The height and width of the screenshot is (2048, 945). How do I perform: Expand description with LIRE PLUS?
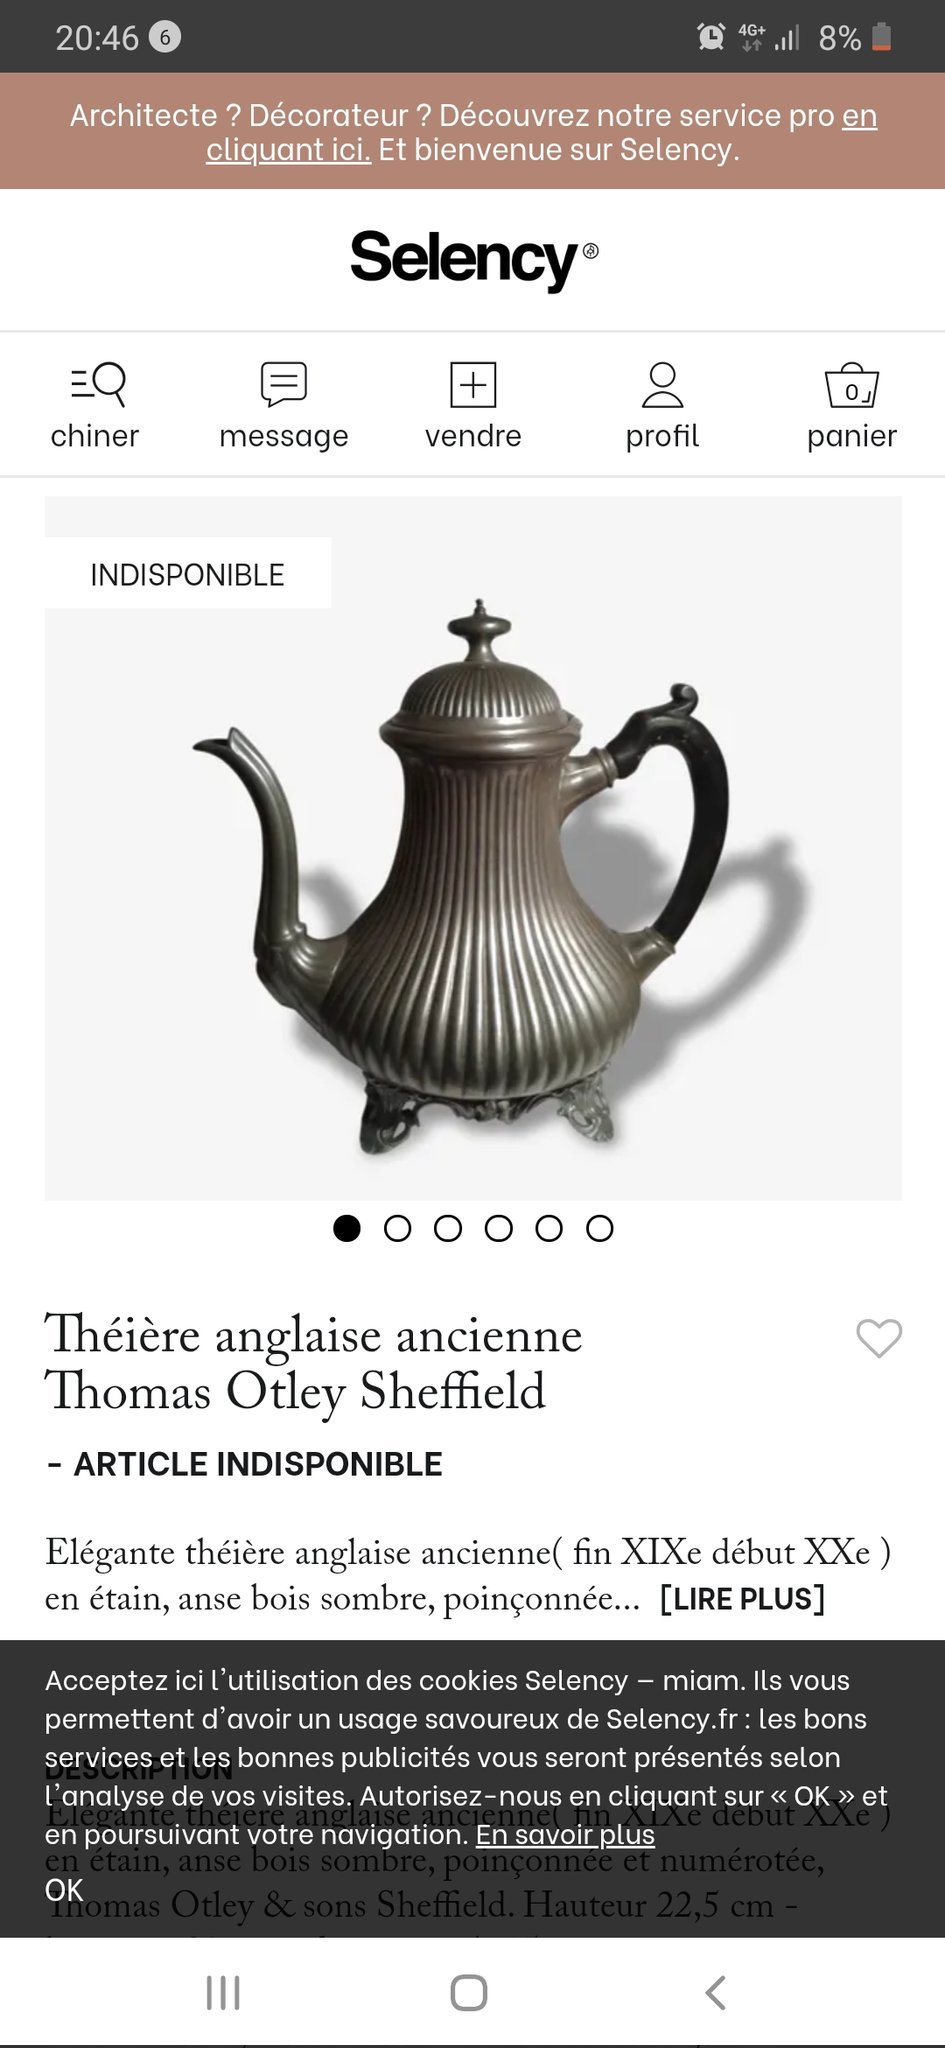742,1598
